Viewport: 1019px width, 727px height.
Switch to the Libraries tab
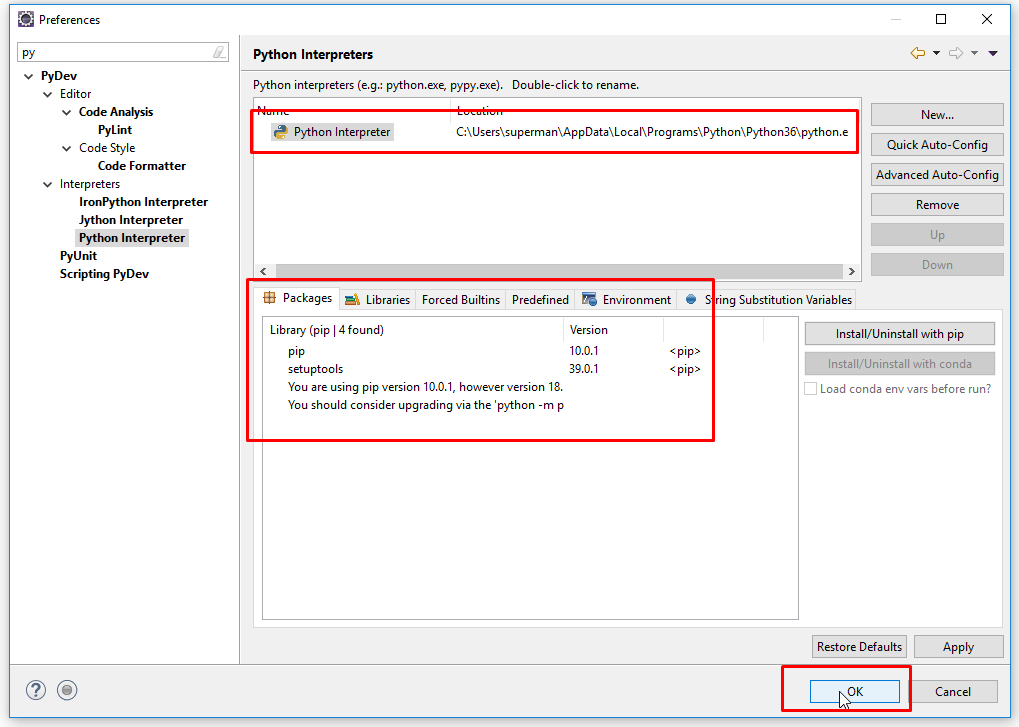(x=378, y=299)
